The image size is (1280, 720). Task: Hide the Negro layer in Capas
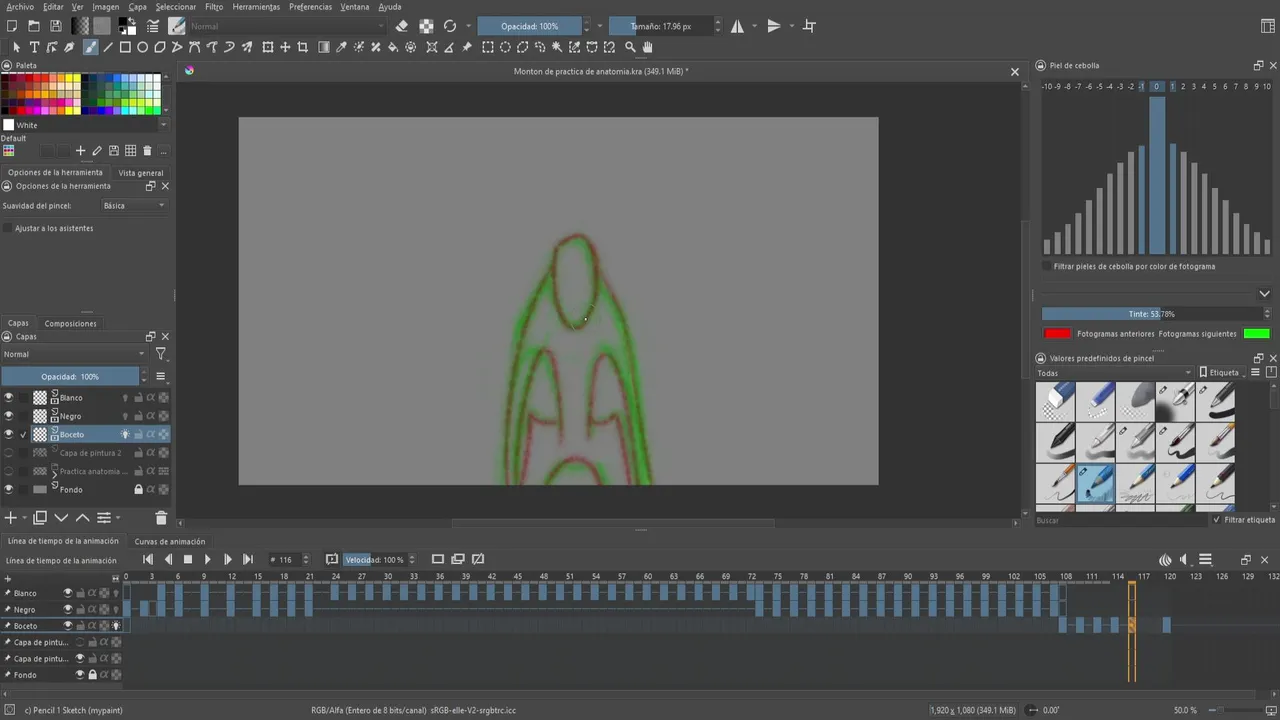(9, 416)
